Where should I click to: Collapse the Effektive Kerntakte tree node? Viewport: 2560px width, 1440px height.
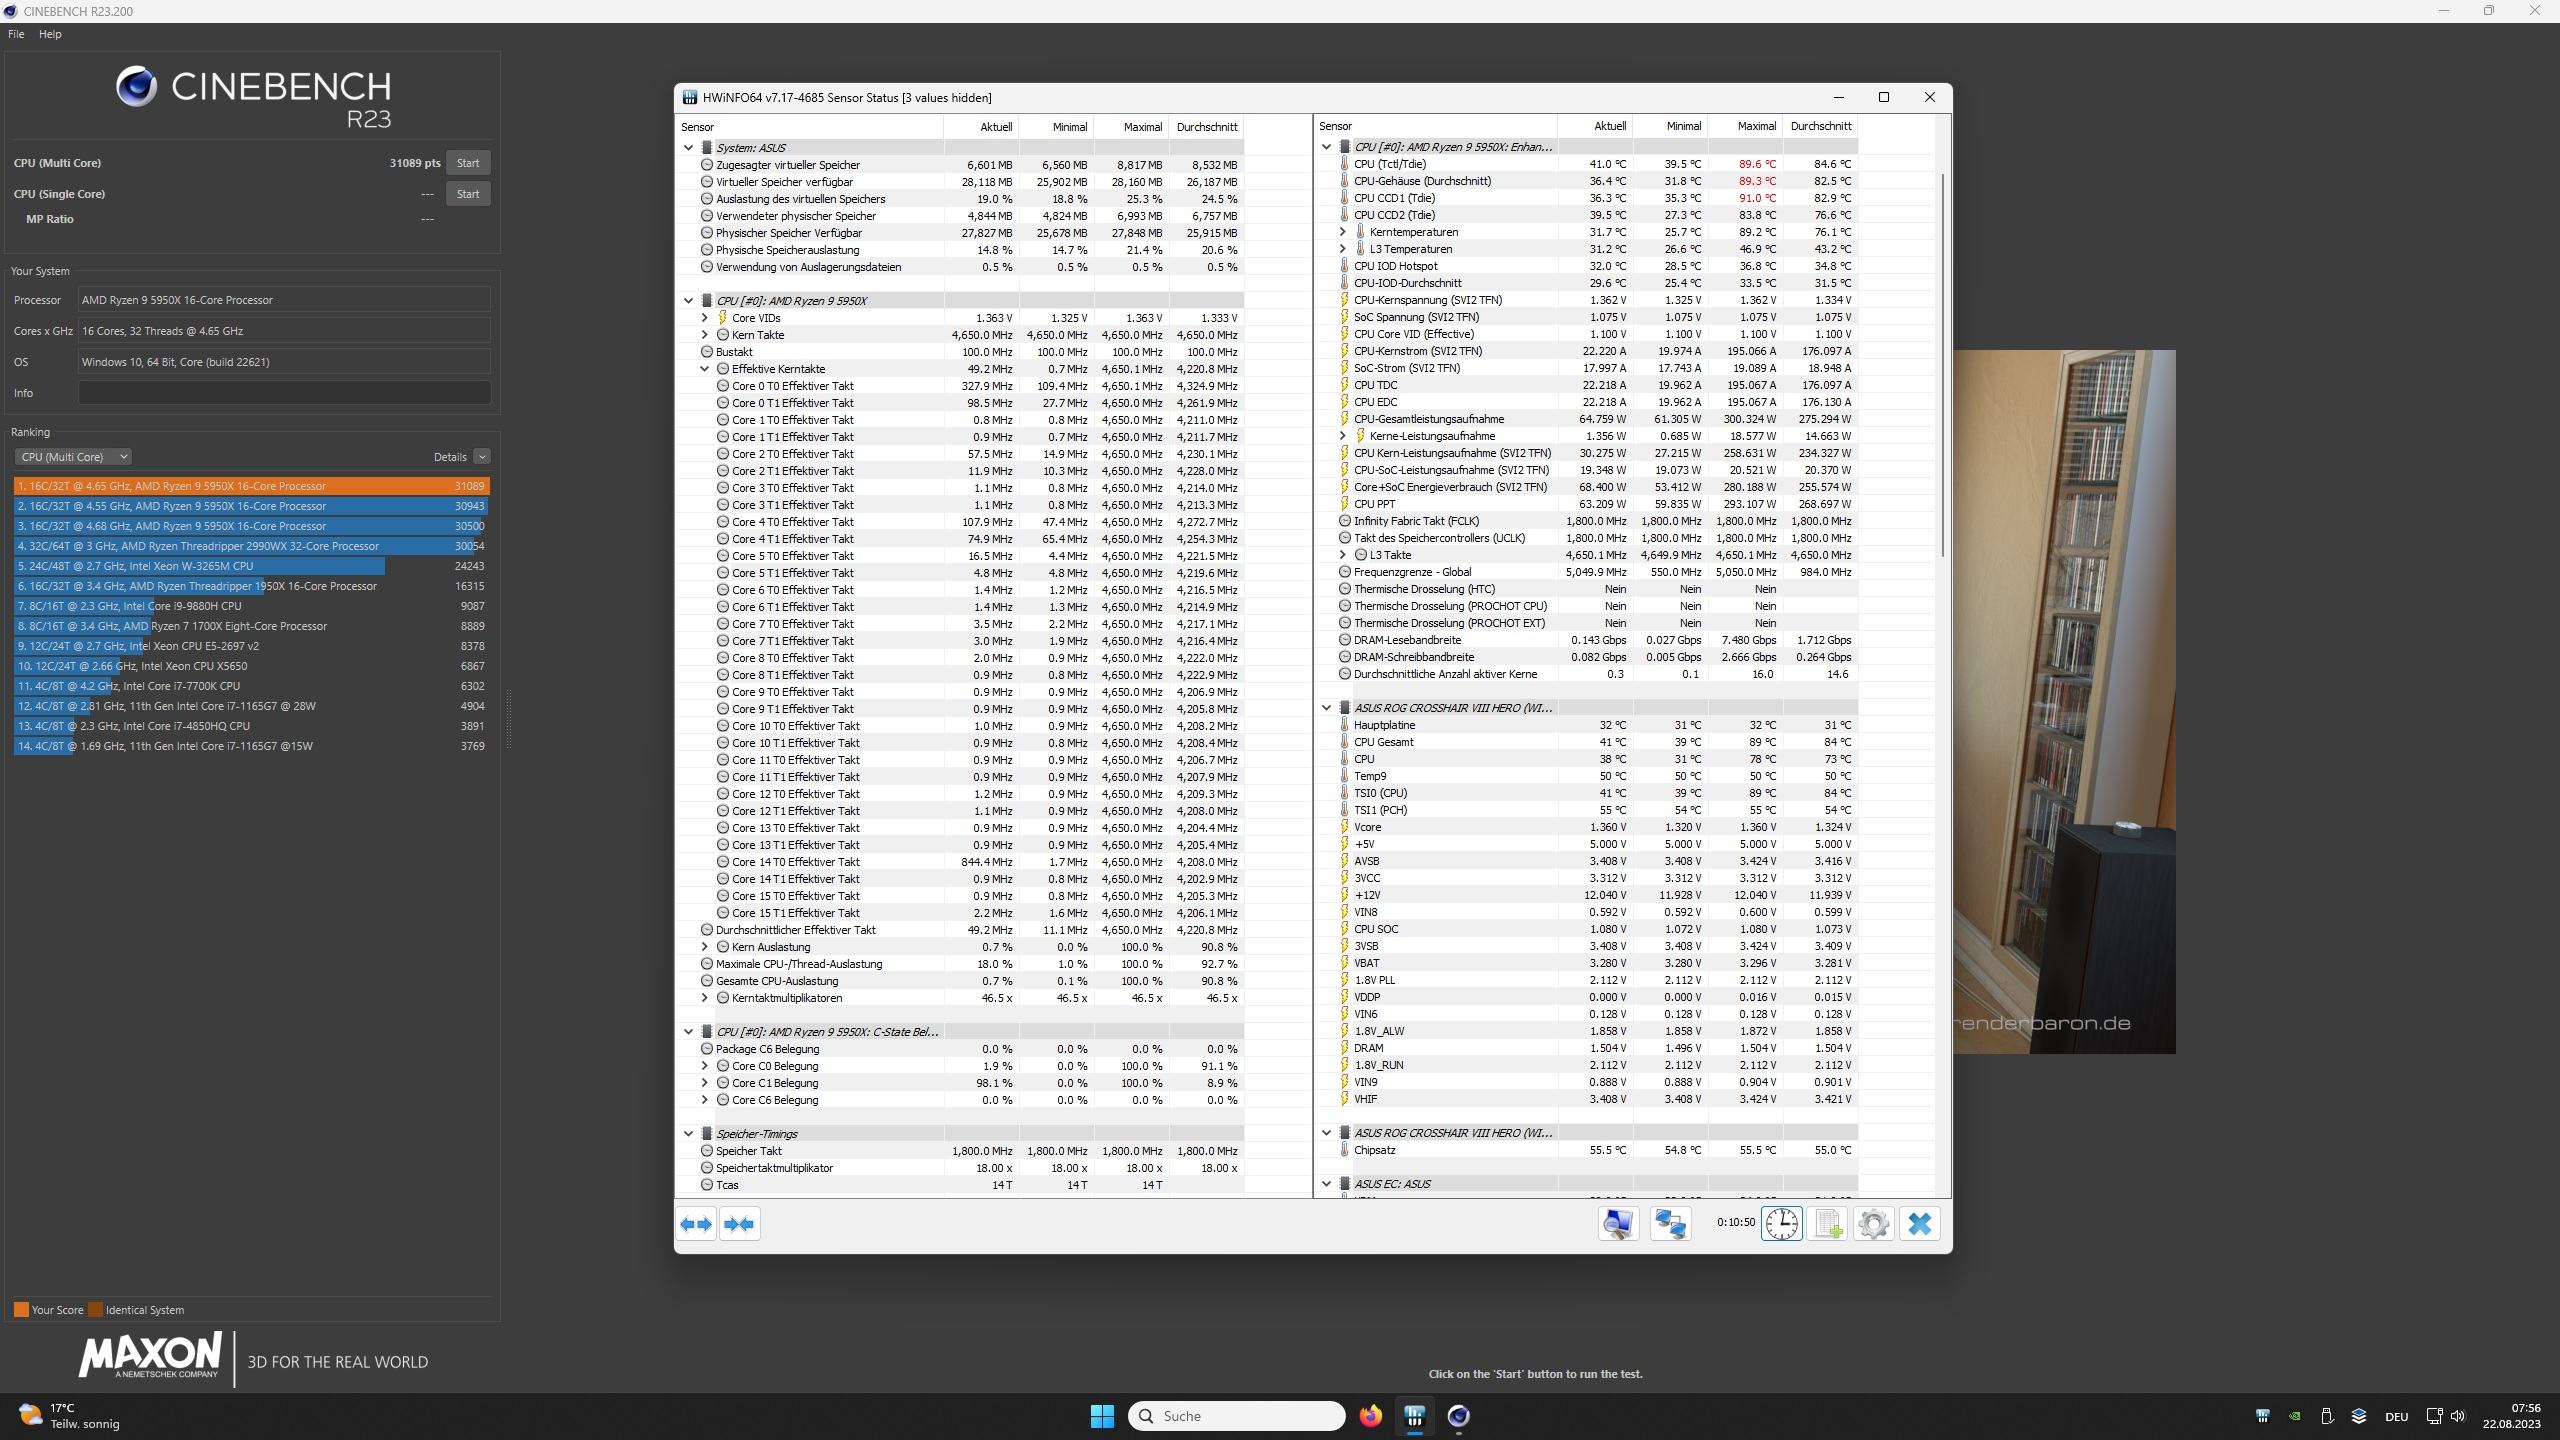[705, 369]
